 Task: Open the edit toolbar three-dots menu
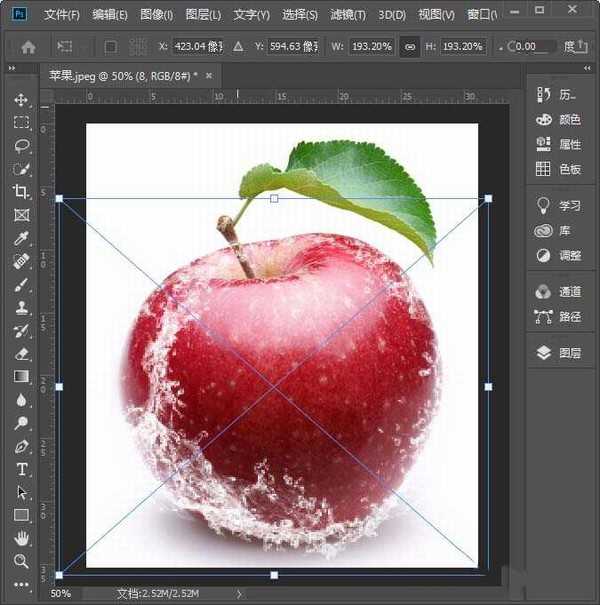[21, 584]
